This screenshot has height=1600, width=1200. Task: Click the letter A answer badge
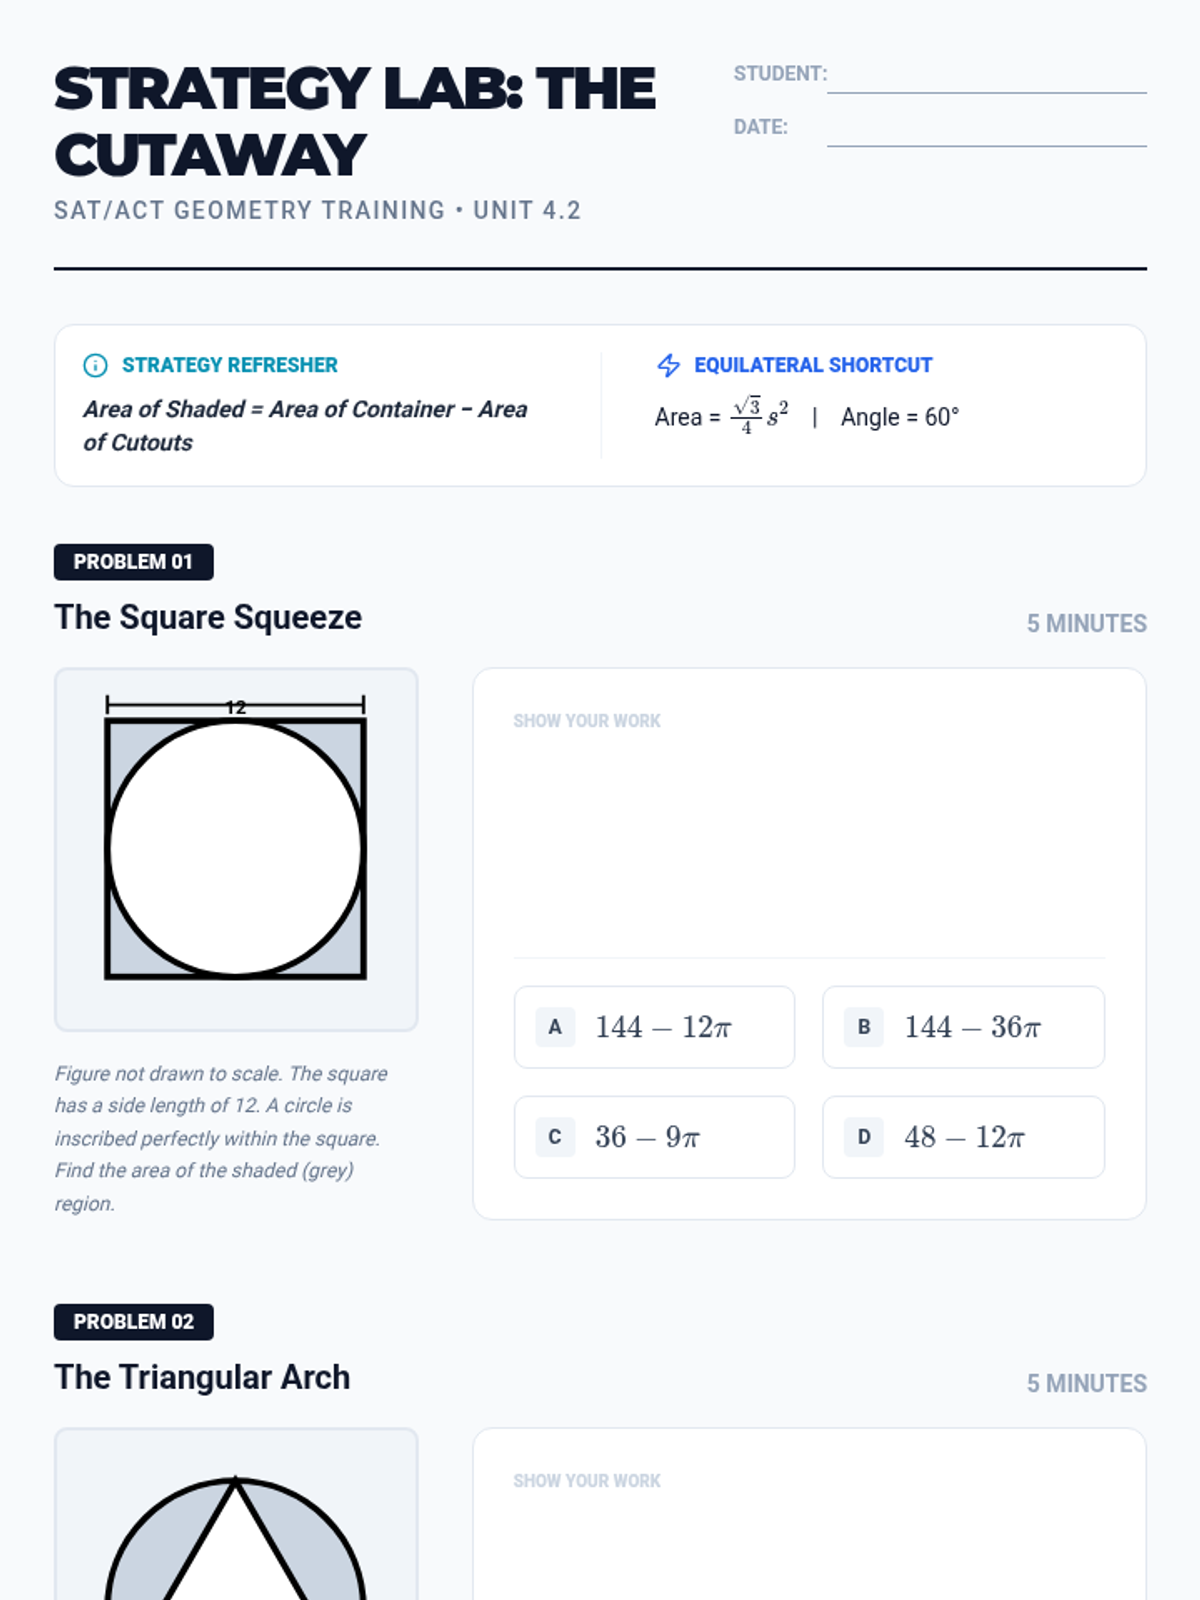(555, 1027)
